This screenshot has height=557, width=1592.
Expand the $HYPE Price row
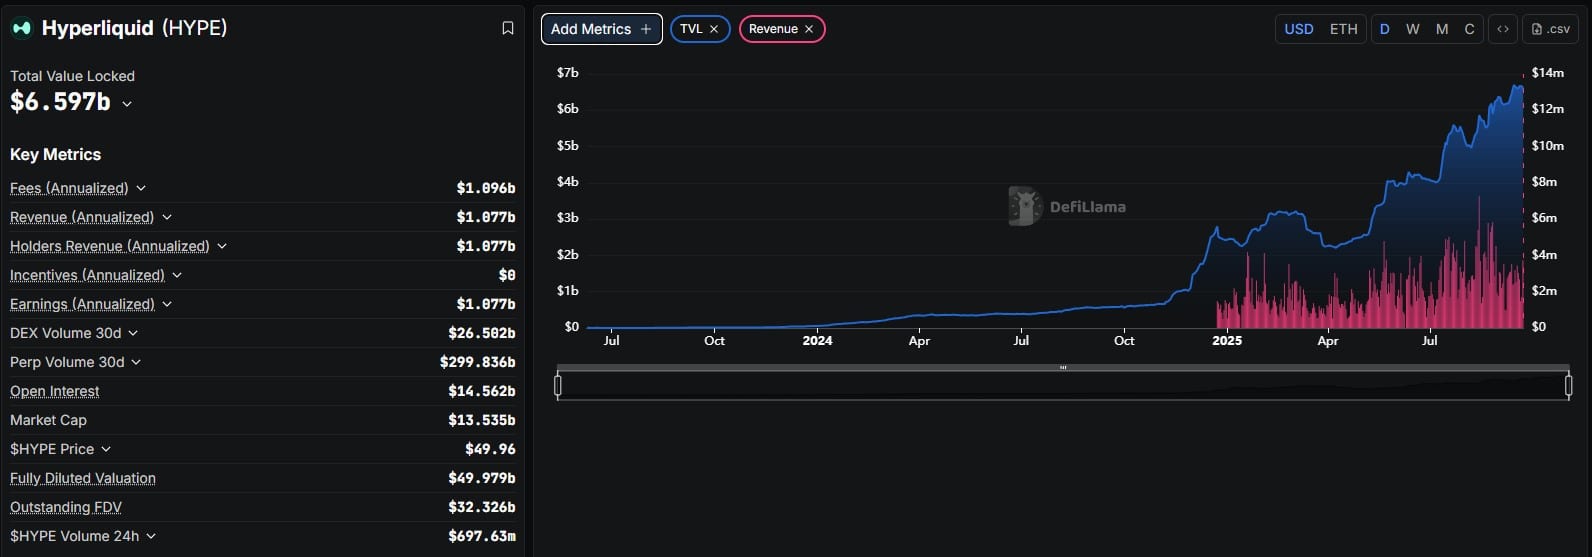[x=106, y=449]
